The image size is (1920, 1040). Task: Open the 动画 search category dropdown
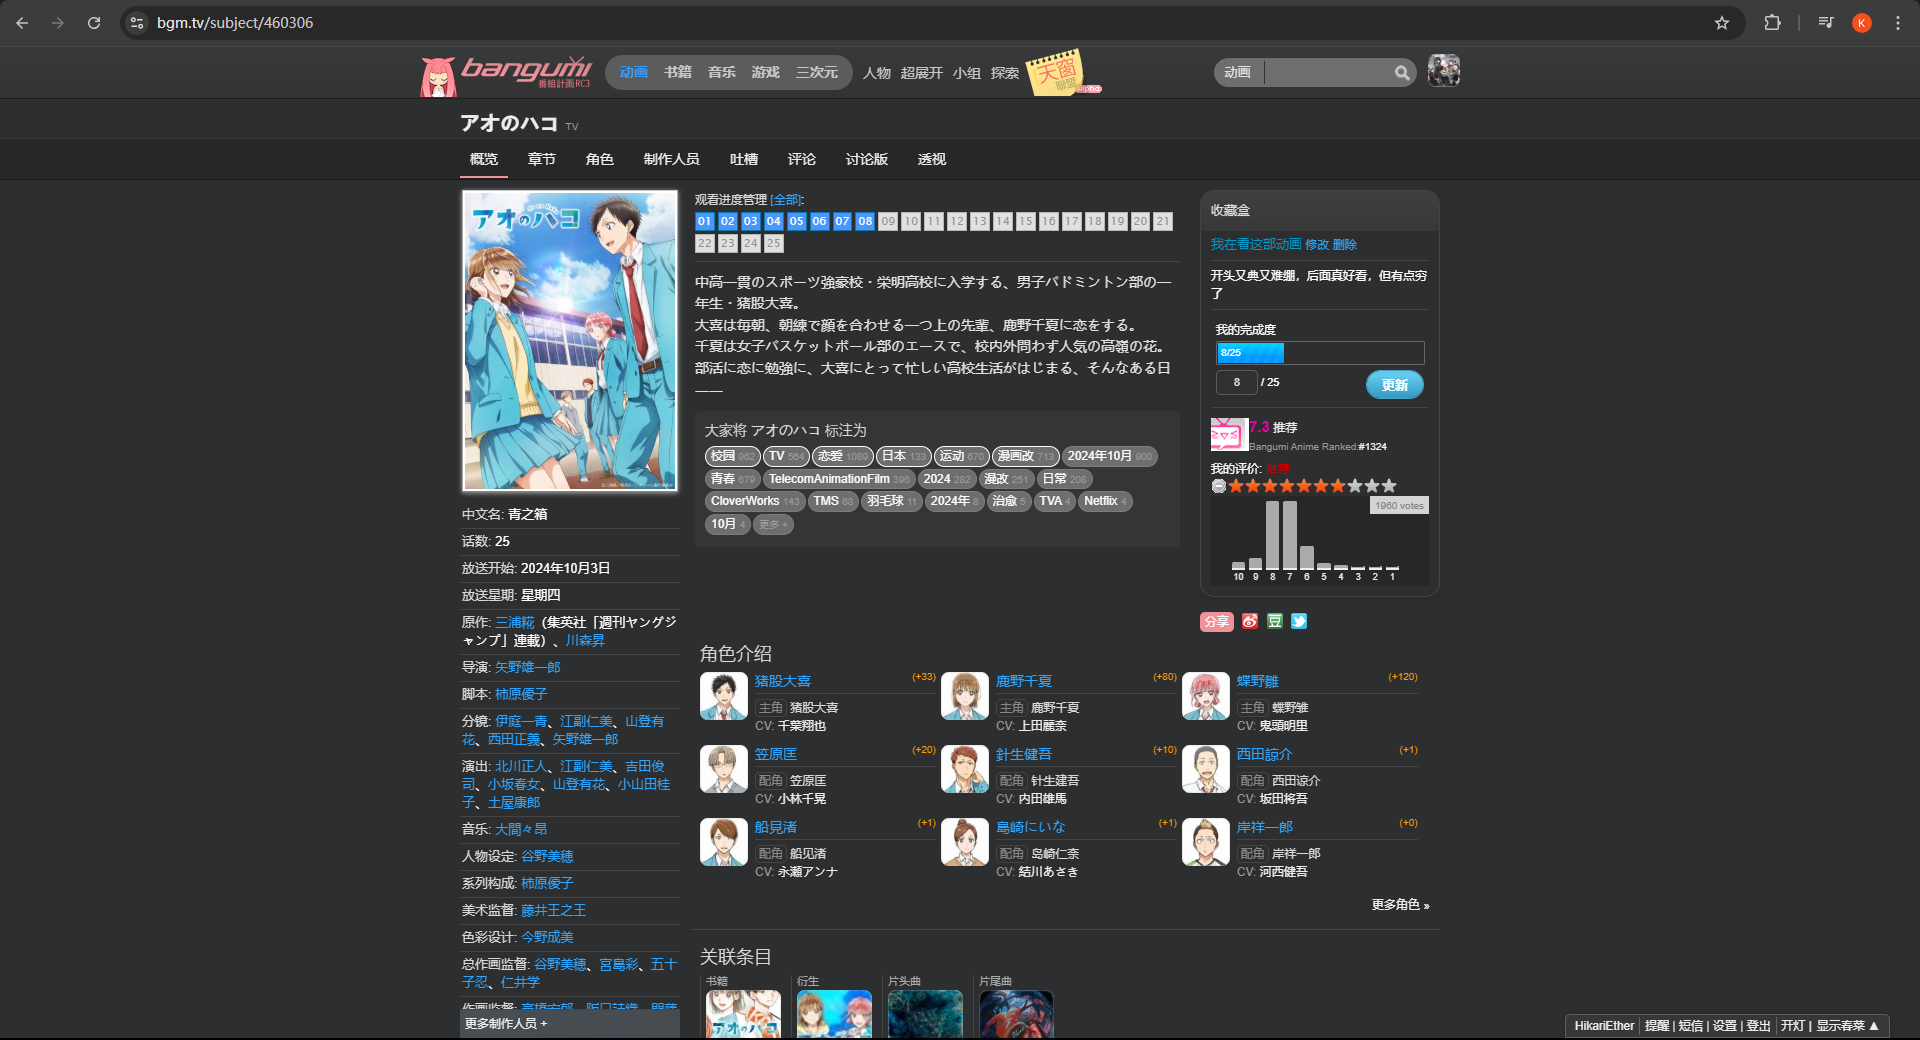tap(1239, 72)
